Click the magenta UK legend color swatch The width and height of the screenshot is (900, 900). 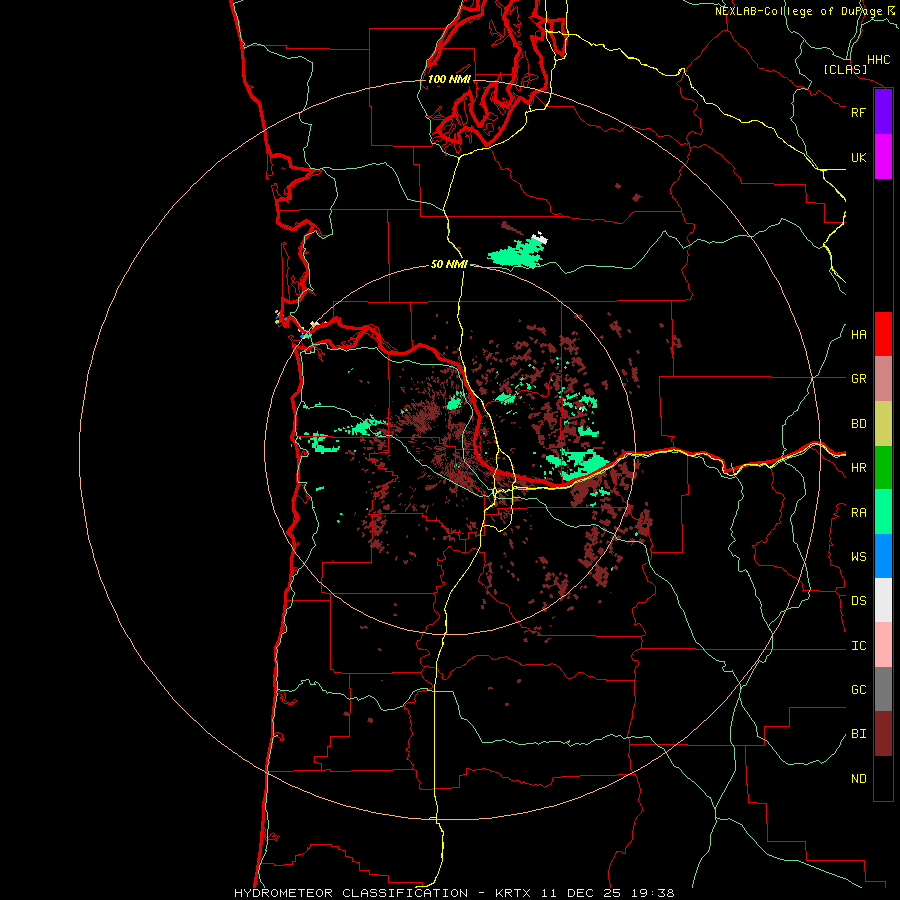(x=883, y=157)
